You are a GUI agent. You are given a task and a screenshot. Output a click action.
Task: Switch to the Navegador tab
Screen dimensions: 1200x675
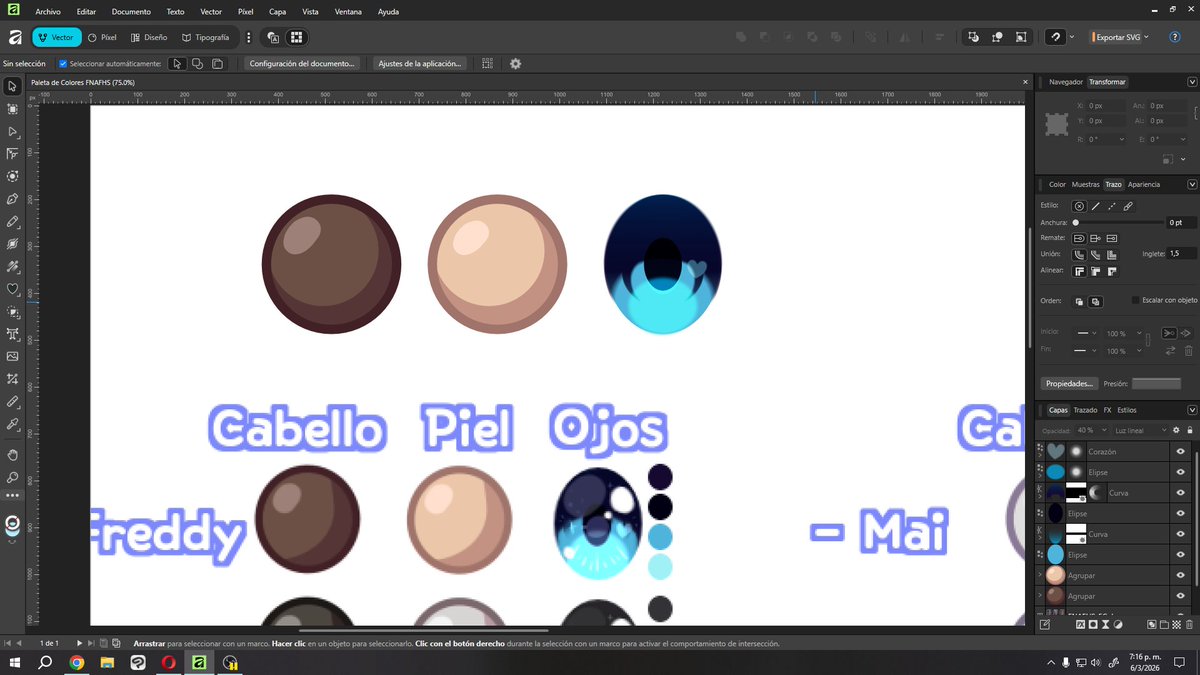tap(1066, 82)
